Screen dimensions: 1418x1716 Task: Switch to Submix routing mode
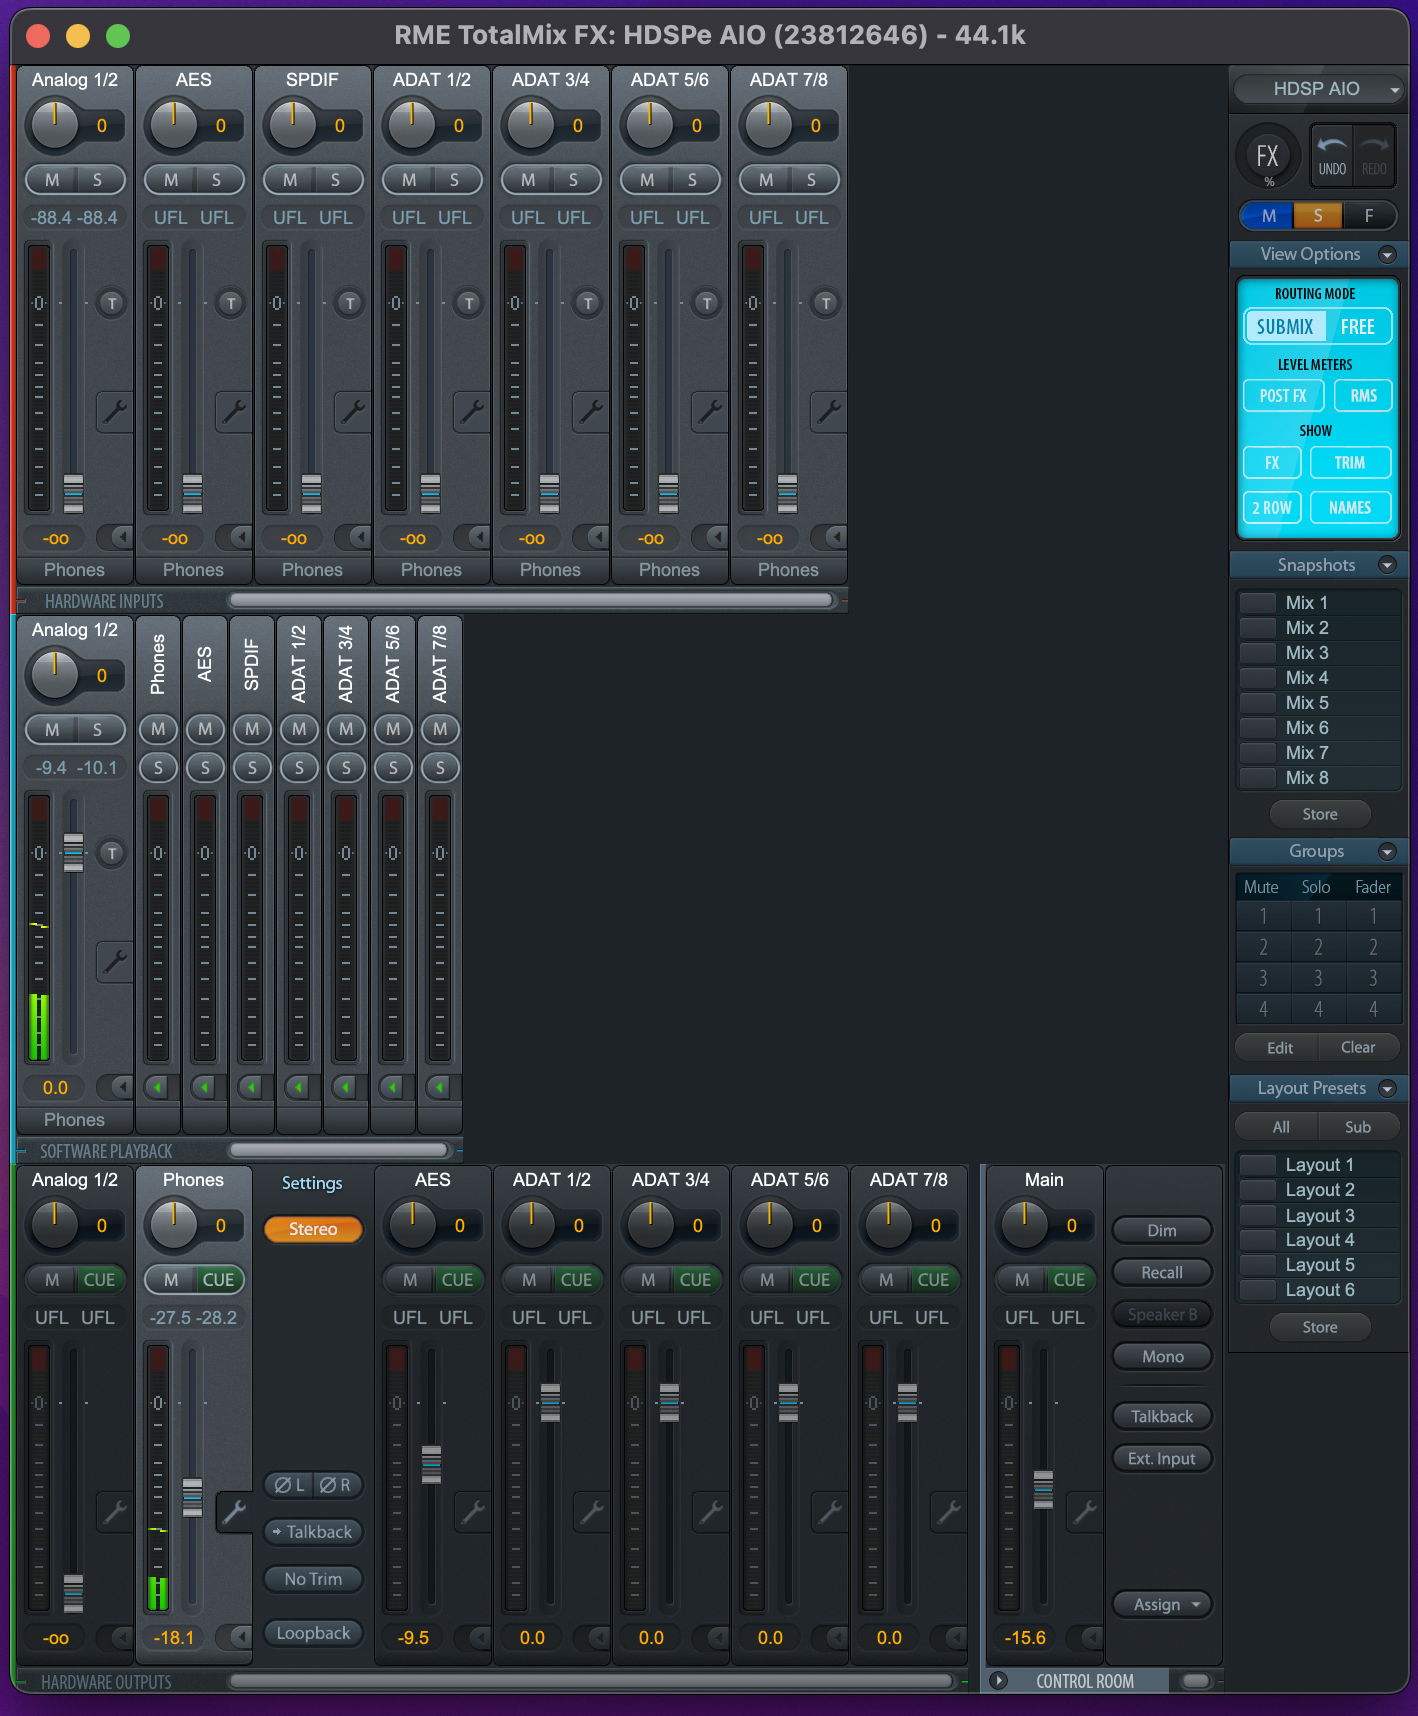tap(1285, 327)
